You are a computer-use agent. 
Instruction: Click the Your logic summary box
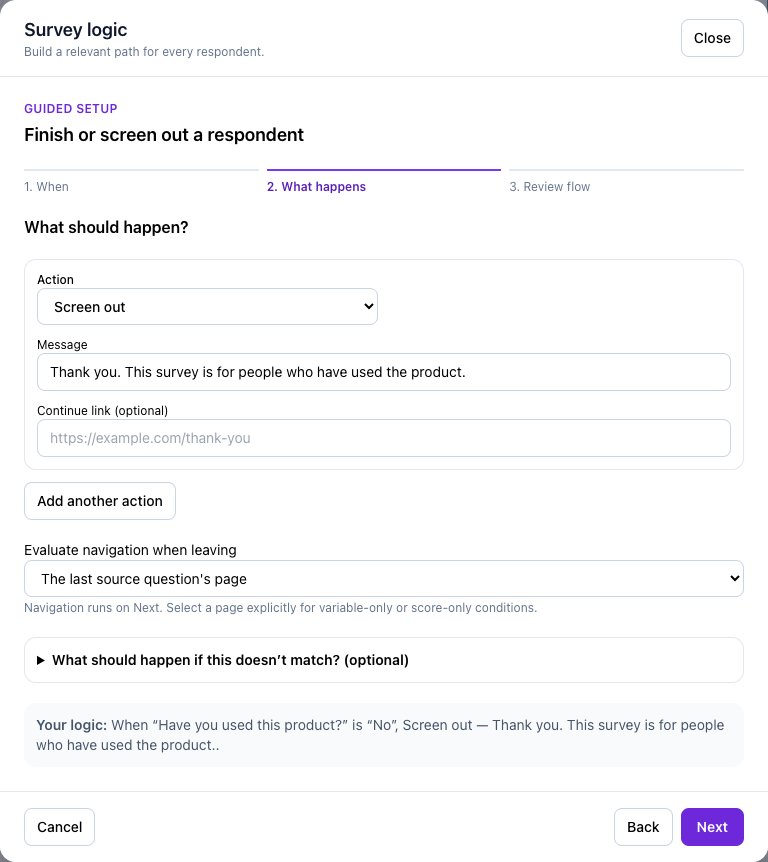[x=384, y=735]
